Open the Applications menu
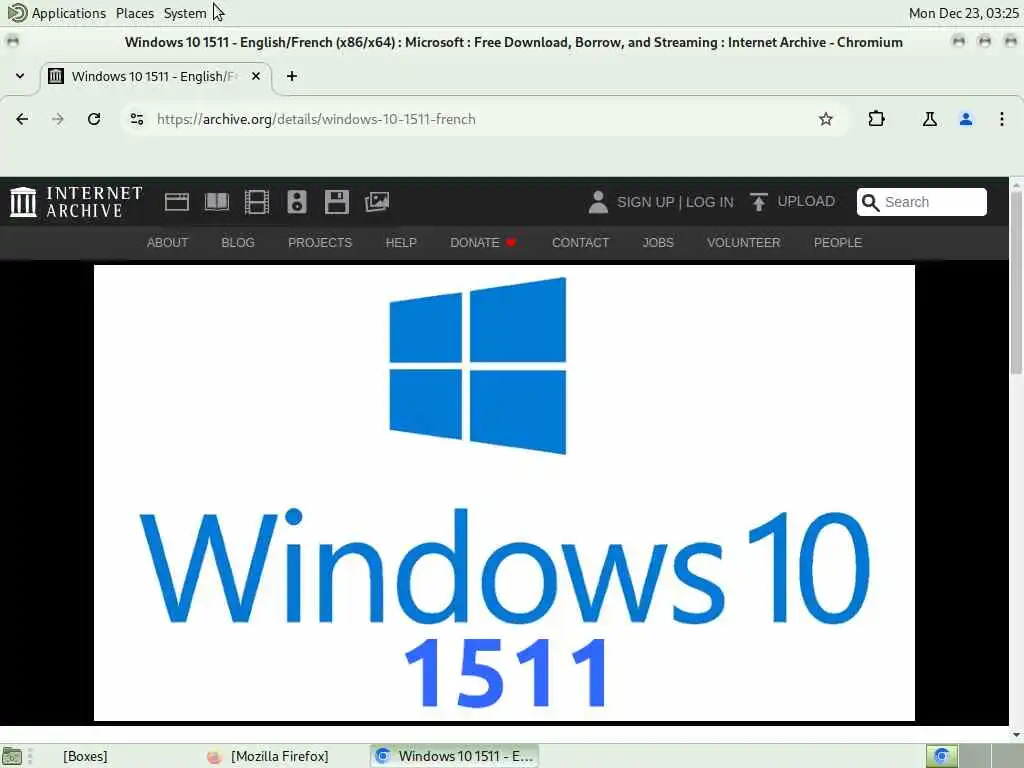 coord(57,13)
